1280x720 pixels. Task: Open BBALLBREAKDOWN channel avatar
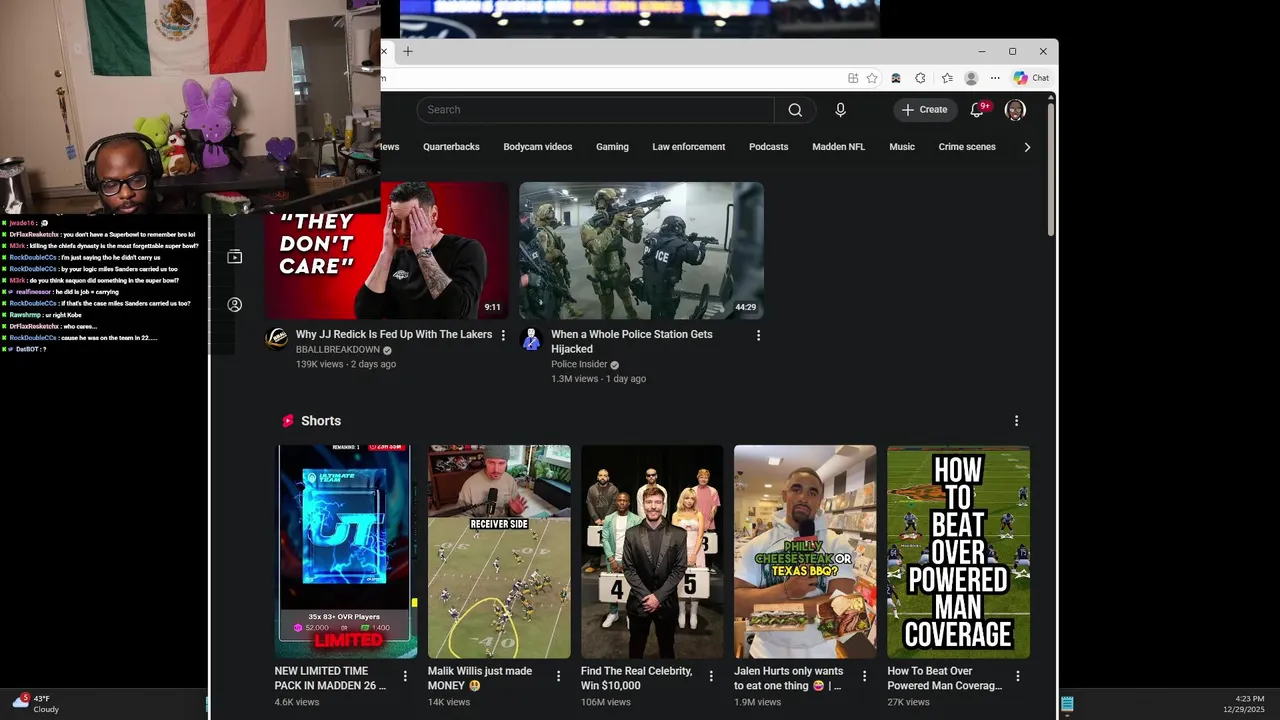point(276,338)
